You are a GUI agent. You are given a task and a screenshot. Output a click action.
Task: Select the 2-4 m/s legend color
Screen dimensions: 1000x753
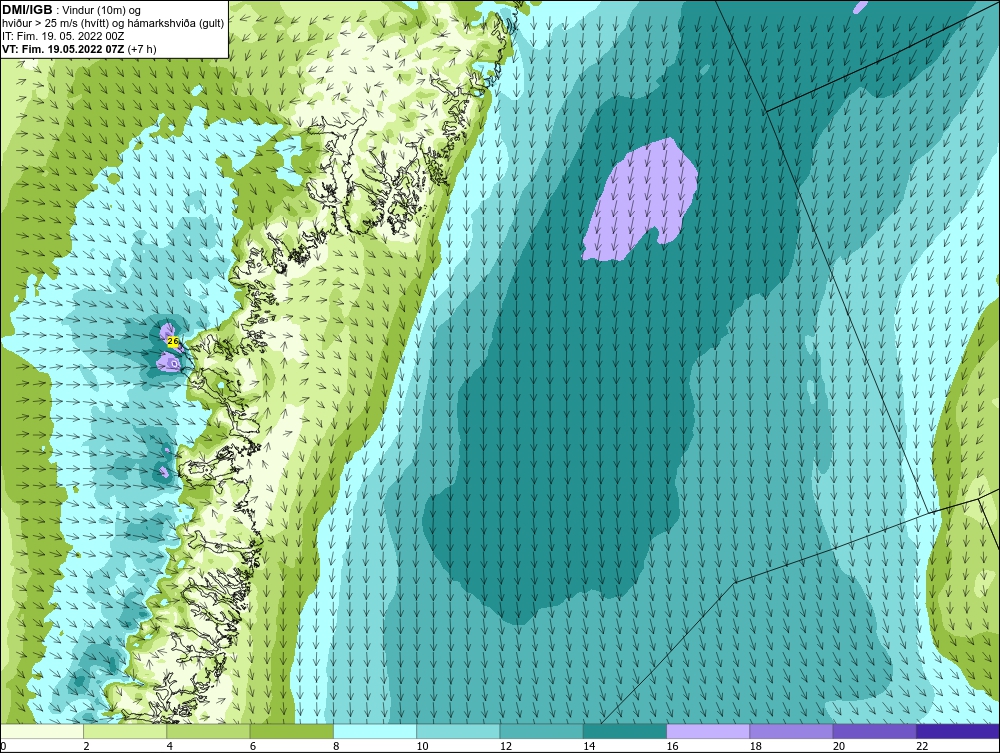[x=125, y=731]
